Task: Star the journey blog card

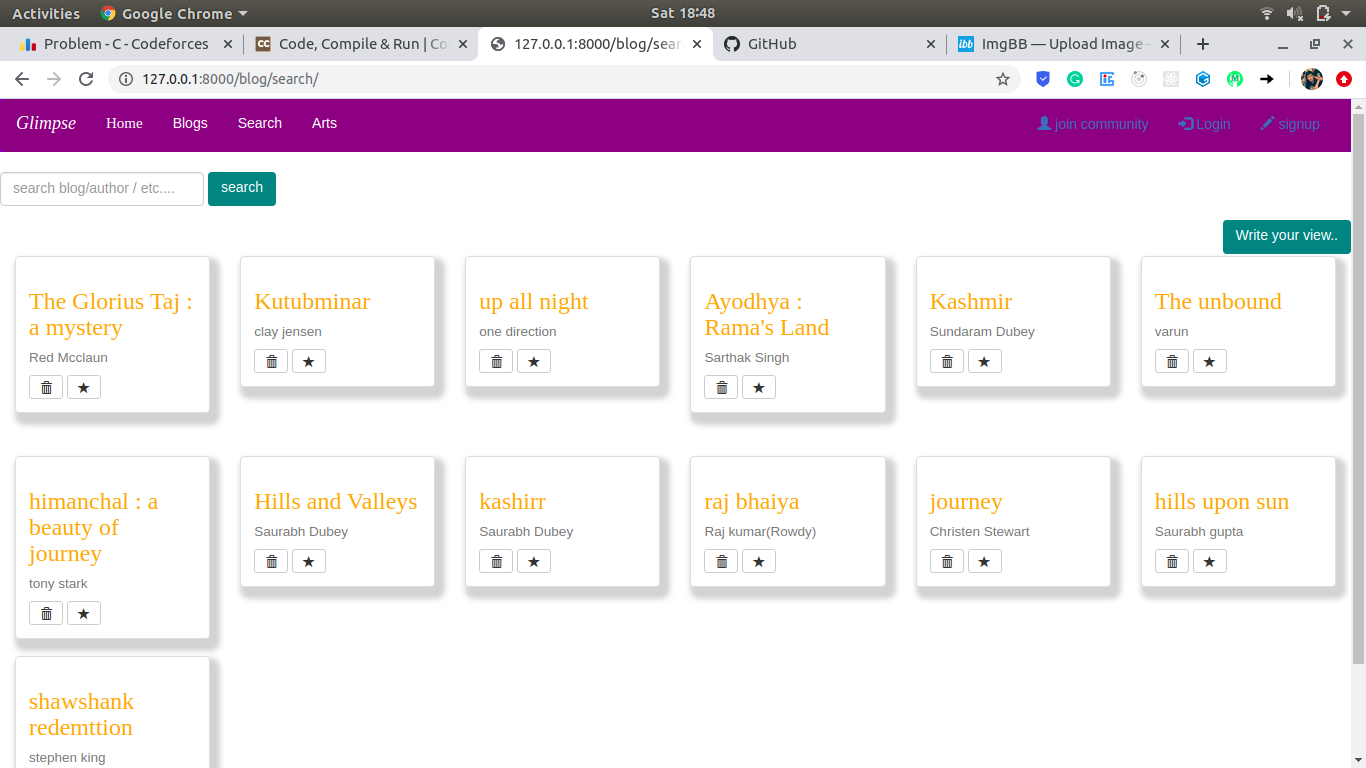Action: (985, 561)
